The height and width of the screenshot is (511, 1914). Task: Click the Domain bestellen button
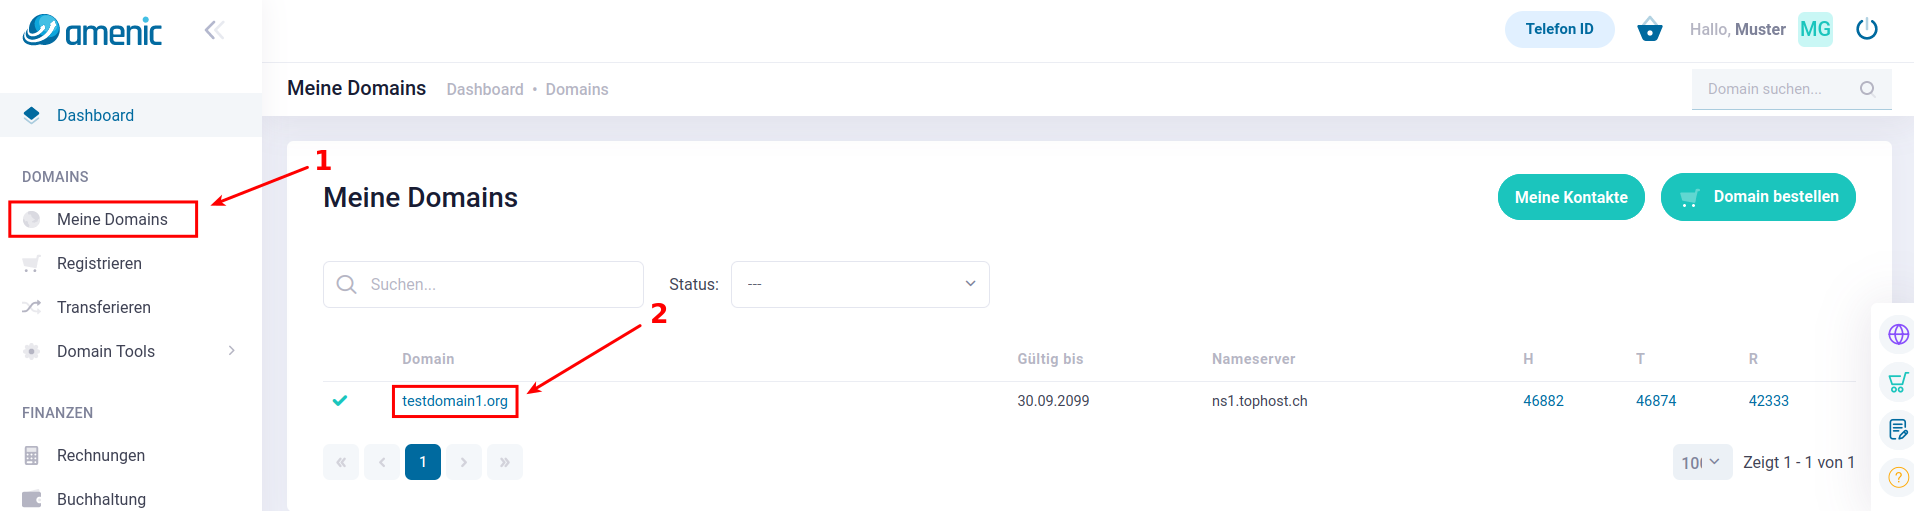(1758, 197)
